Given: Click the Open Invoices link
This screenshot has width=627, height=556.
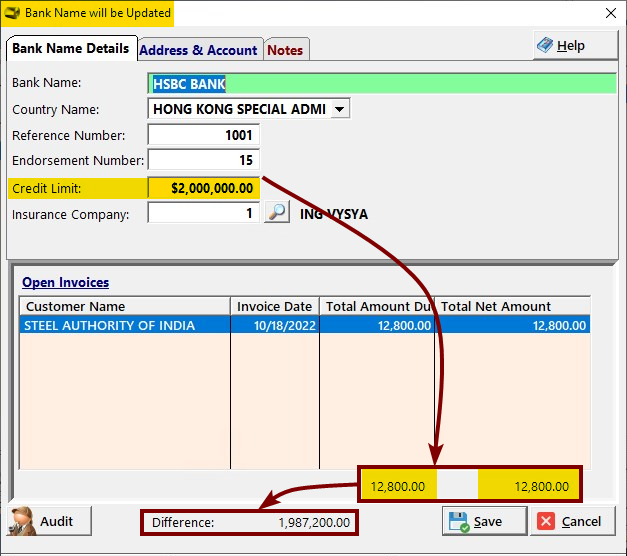Looking at the screenshot, I should tap(66, 282).
